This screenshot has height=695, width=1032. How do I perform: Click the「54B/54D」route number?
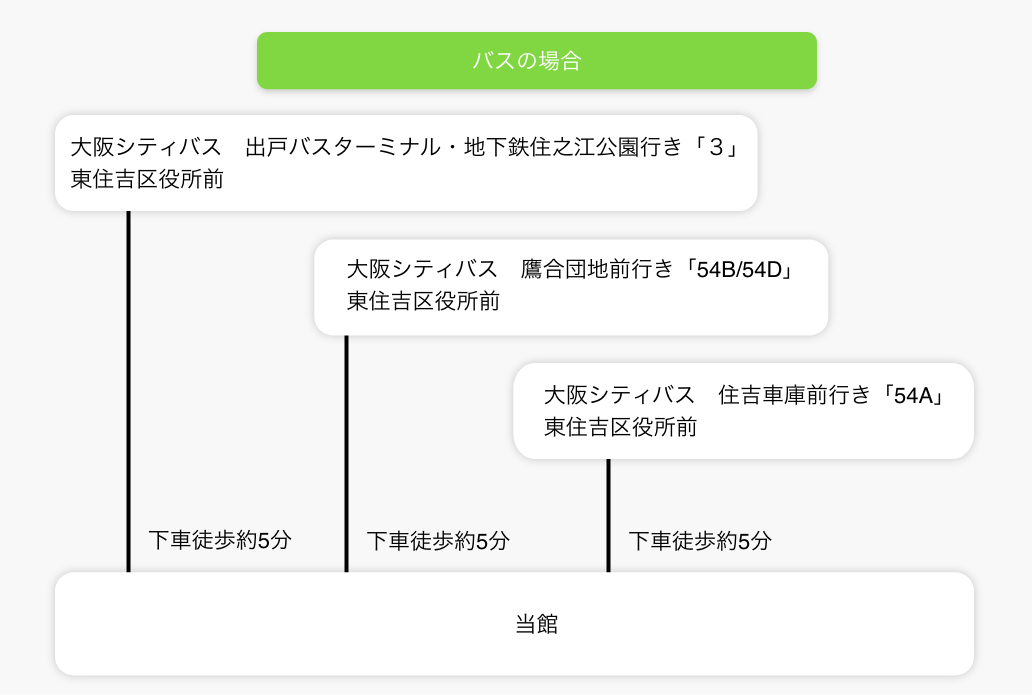[x=739, y=270]
